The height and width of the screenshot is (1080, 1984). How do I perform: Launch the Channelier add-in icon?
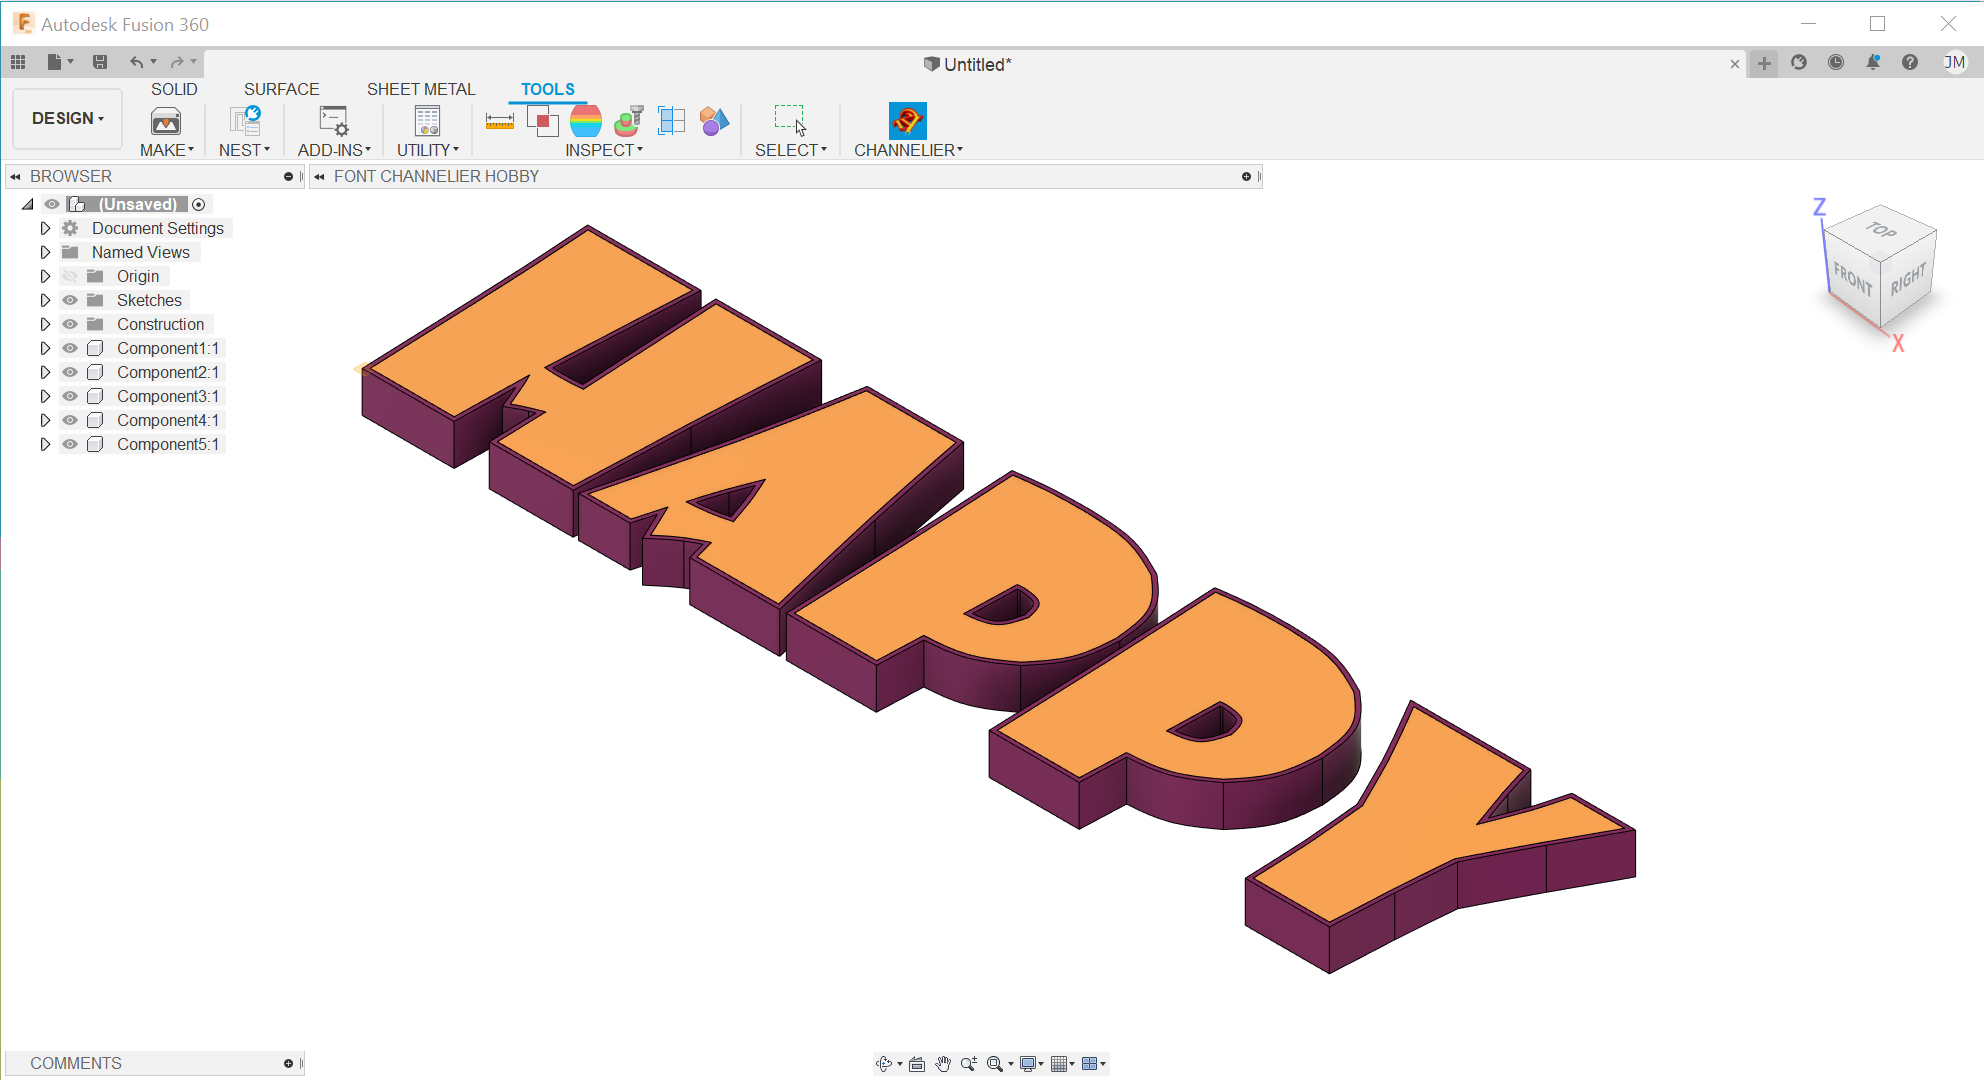pos(907,121)
